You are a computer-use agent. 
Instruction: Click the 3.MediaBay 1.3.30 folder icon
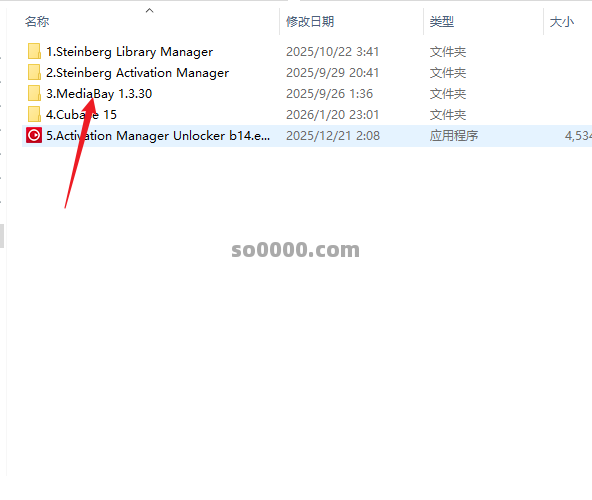point(34,93)
